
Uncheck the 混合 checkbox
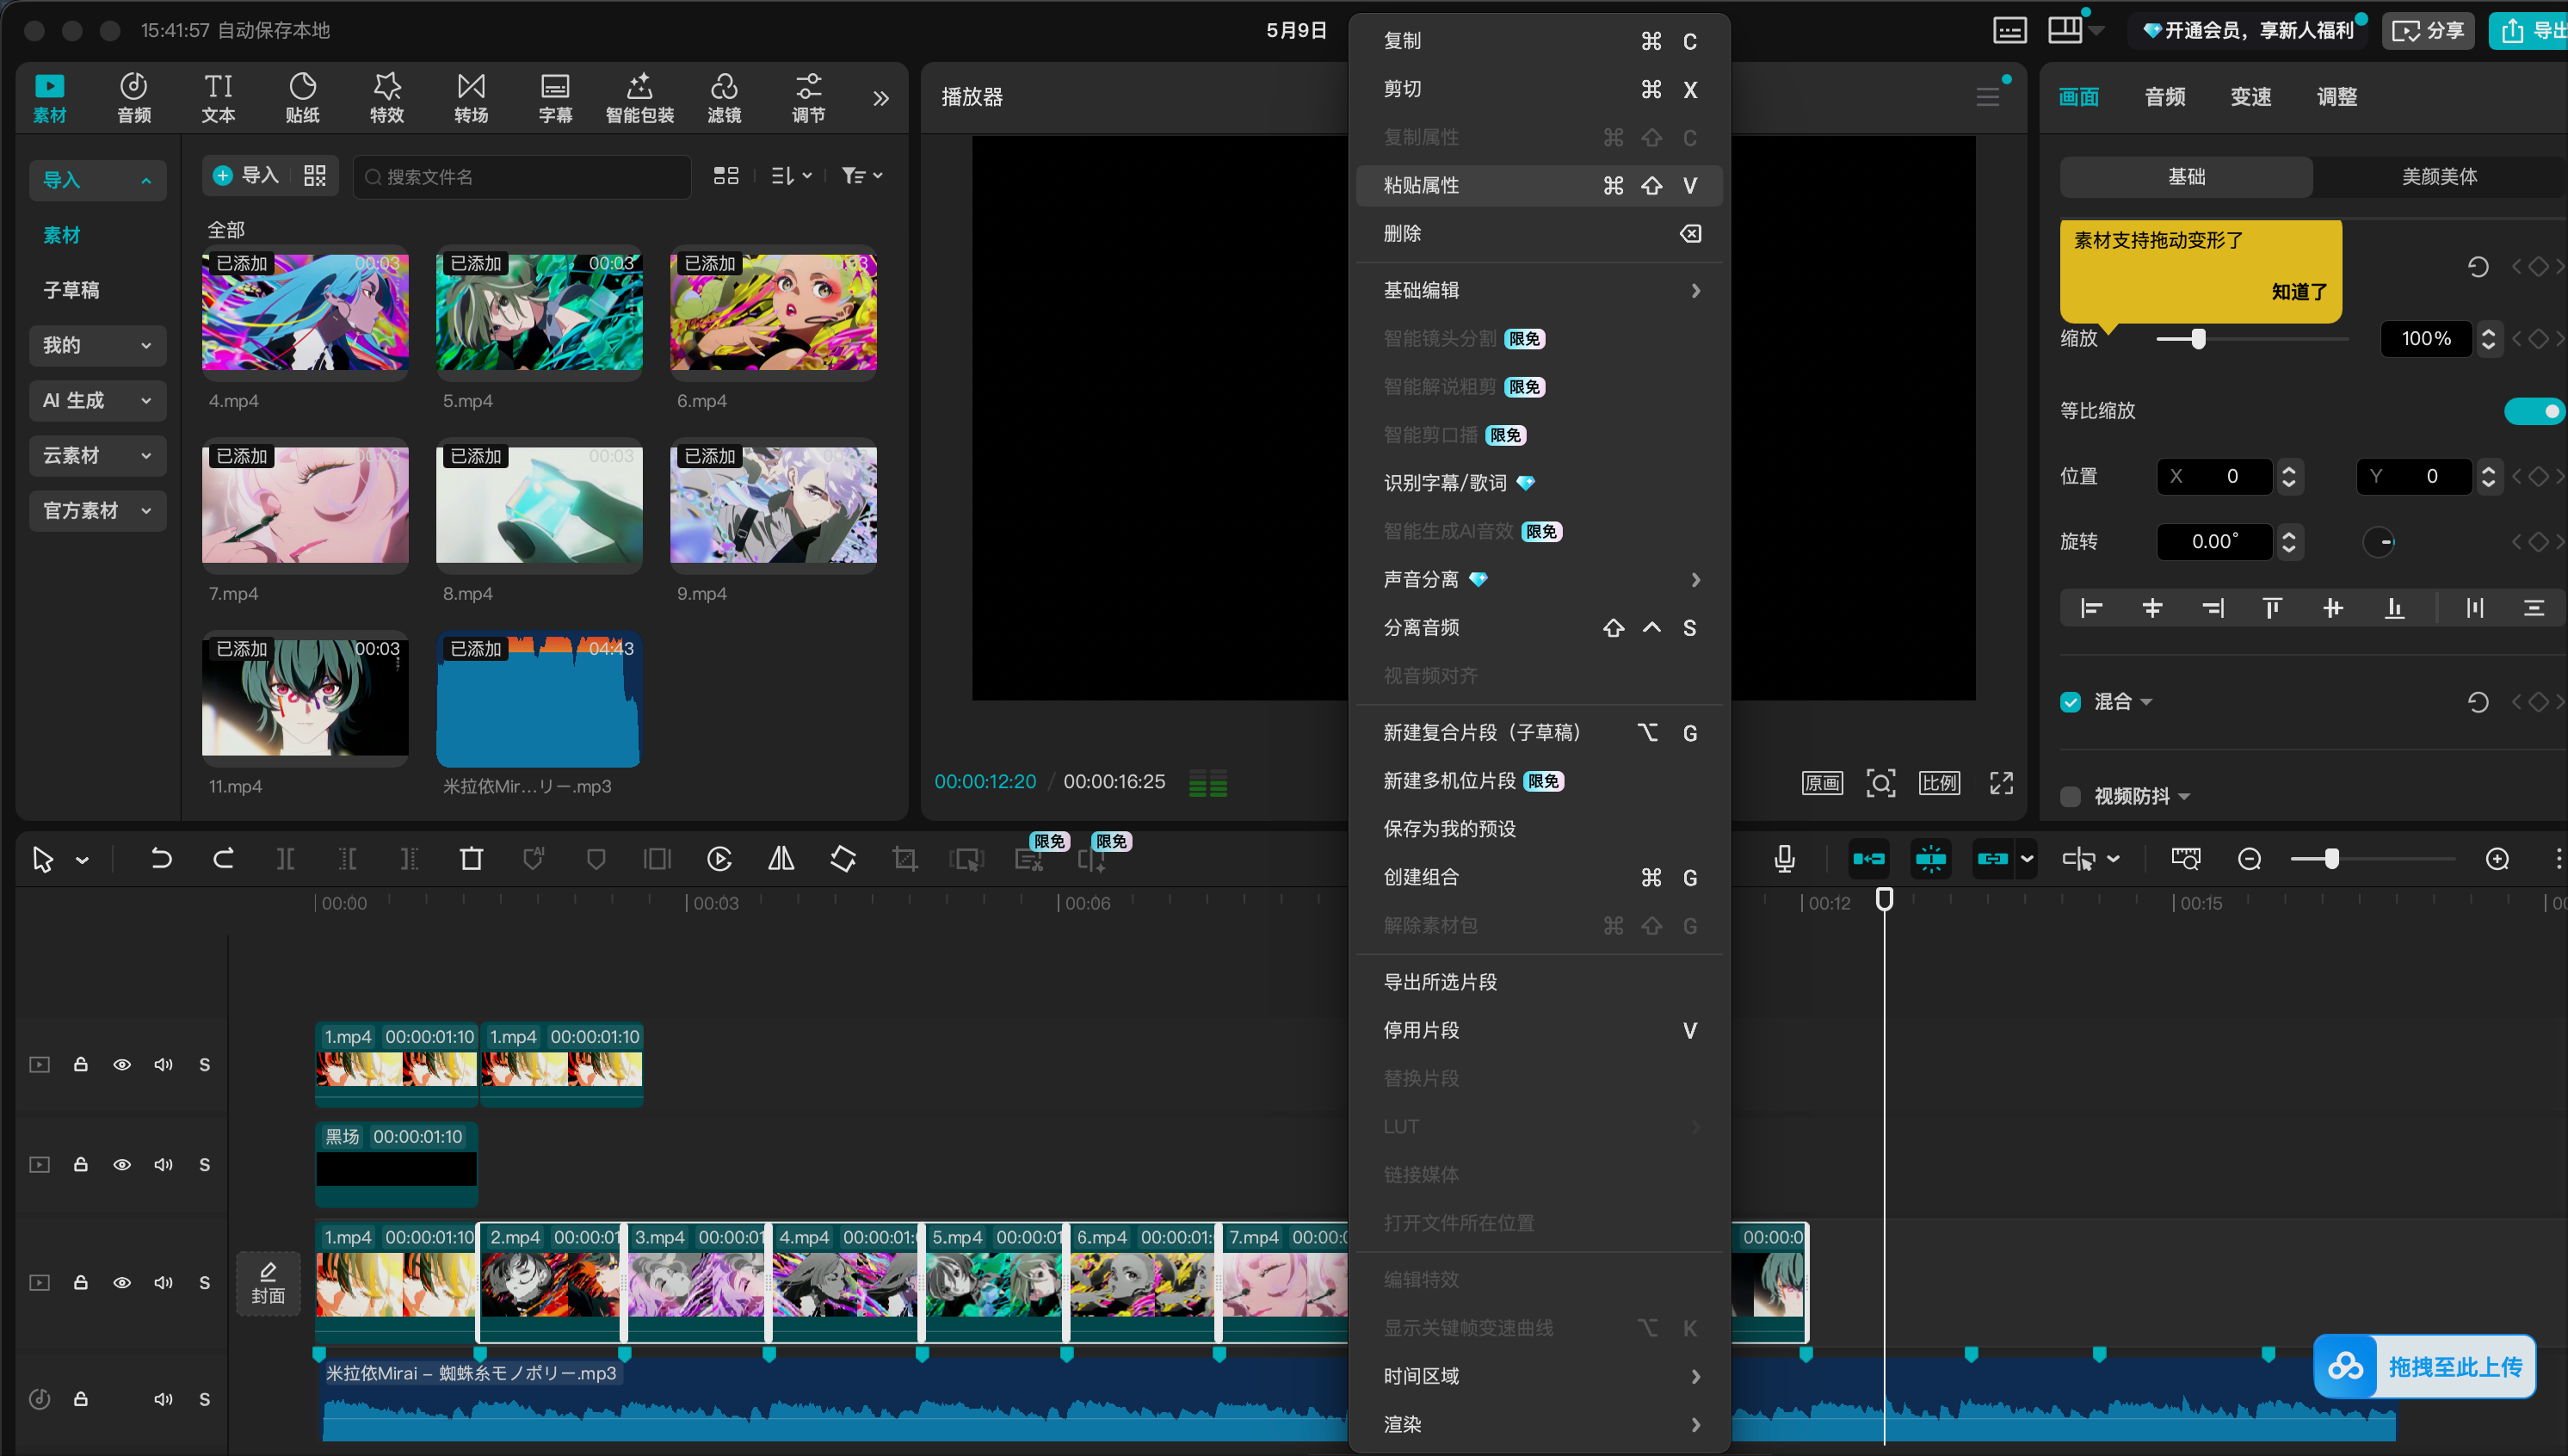click(2071, 702)
